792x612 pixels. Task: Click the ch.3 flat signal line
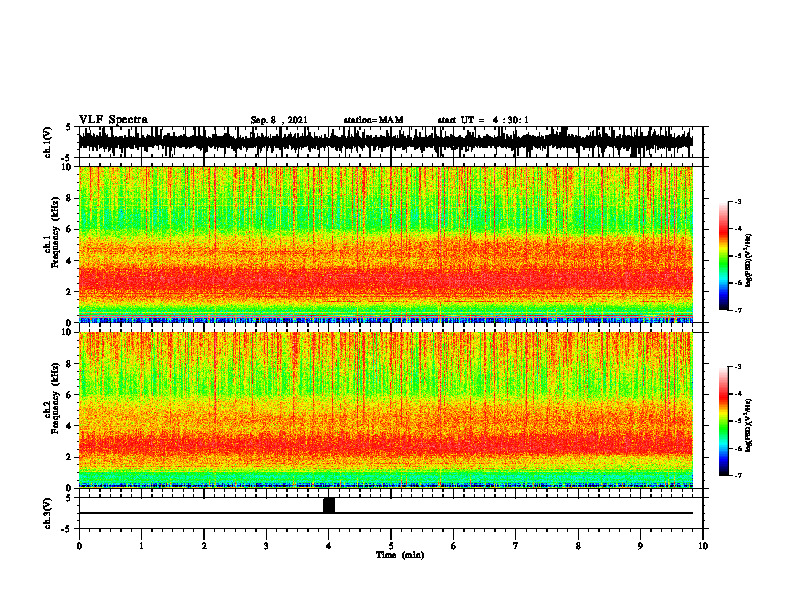385,513
